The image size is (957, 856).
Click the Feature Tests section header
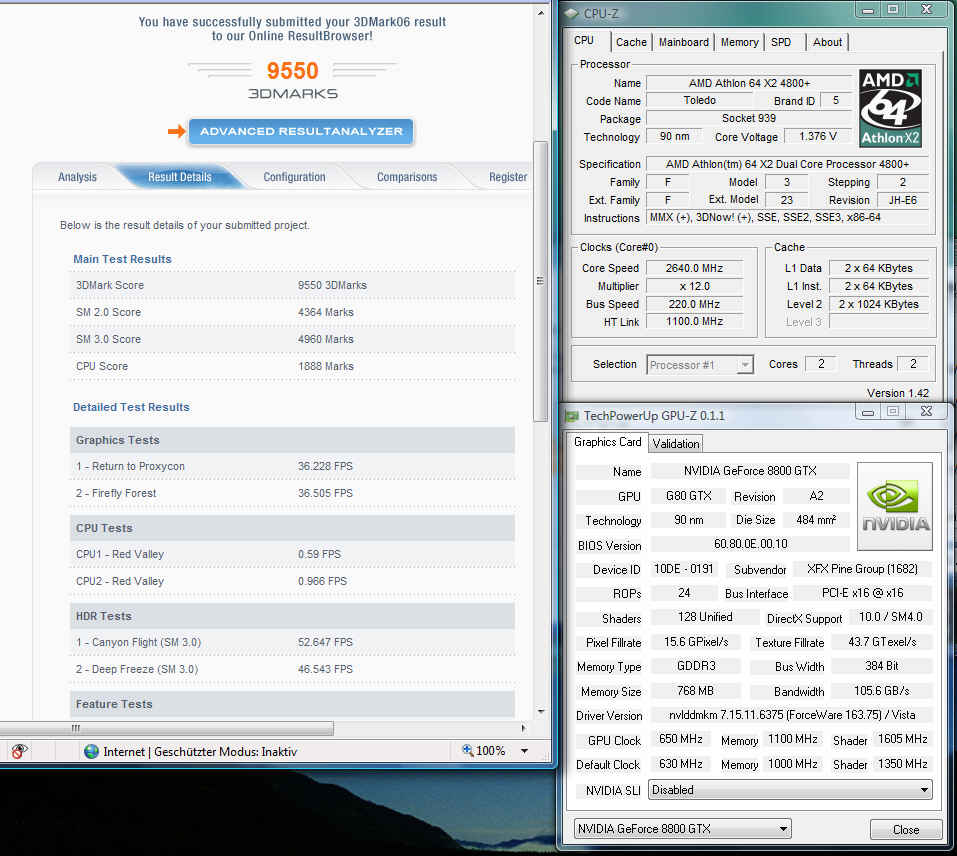(292, 704)
